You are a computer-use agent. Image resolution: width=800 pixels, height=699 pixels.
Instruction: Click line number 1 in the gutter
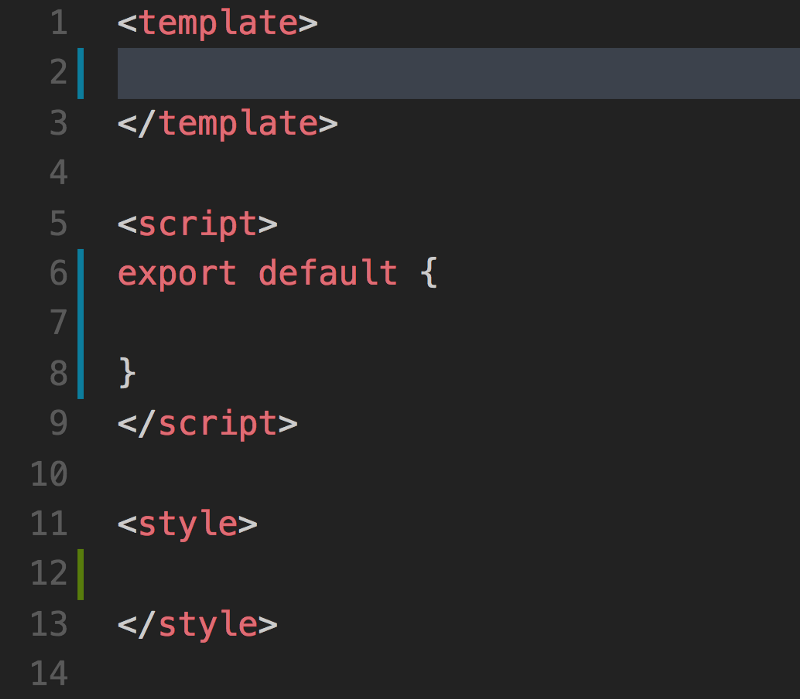point(57,23)
